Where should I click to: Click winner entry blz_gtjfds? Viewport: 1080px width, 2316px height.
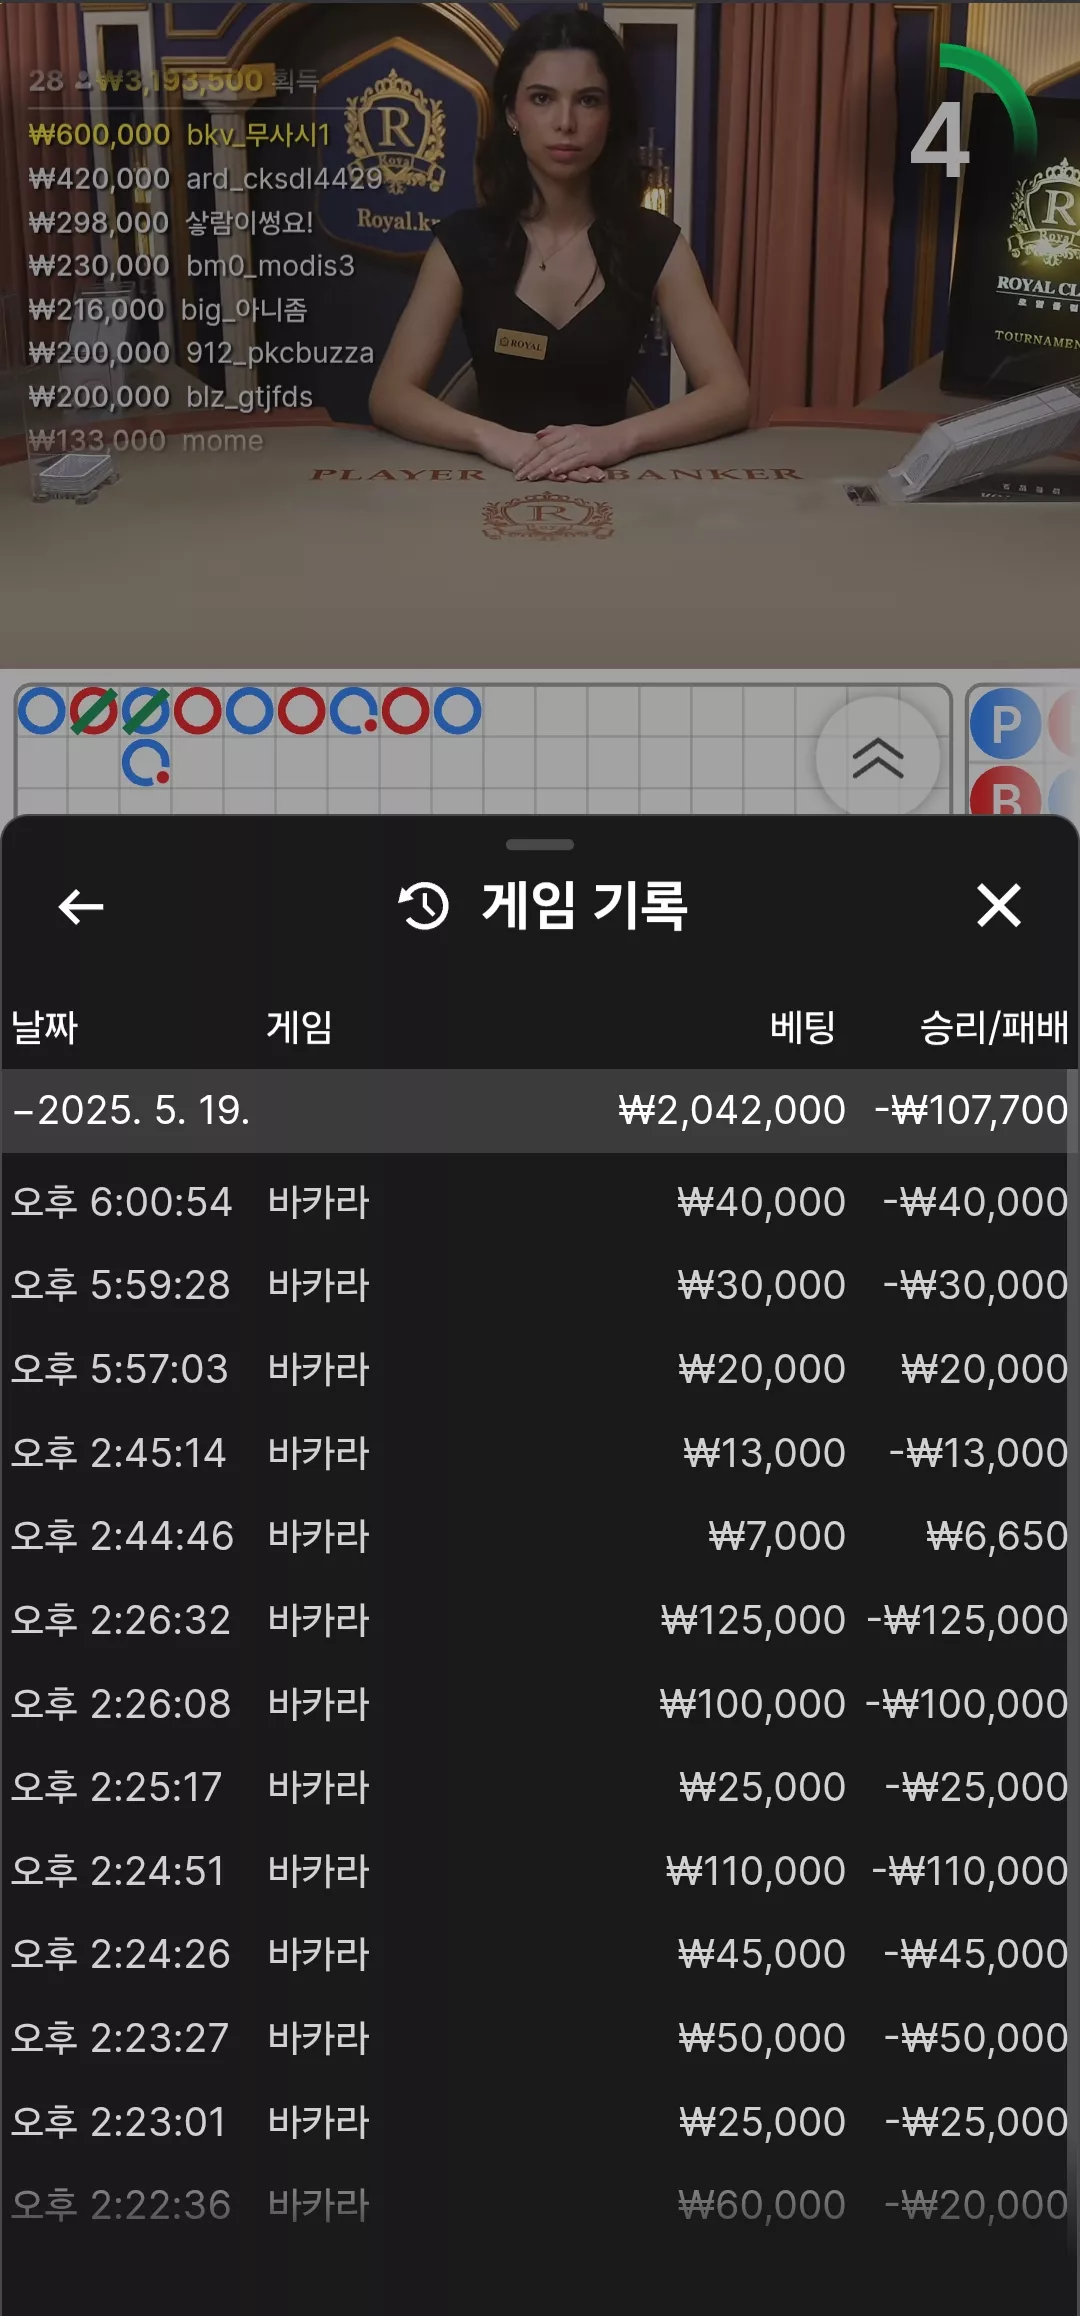[x=171, y=397]
